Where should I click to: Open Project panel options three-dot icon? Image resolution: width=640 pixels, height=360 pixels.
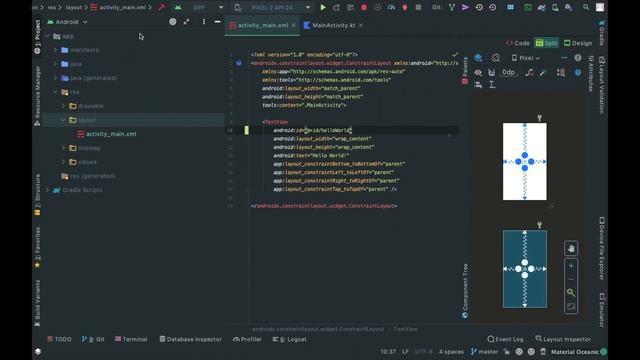[x=204, y=22]
